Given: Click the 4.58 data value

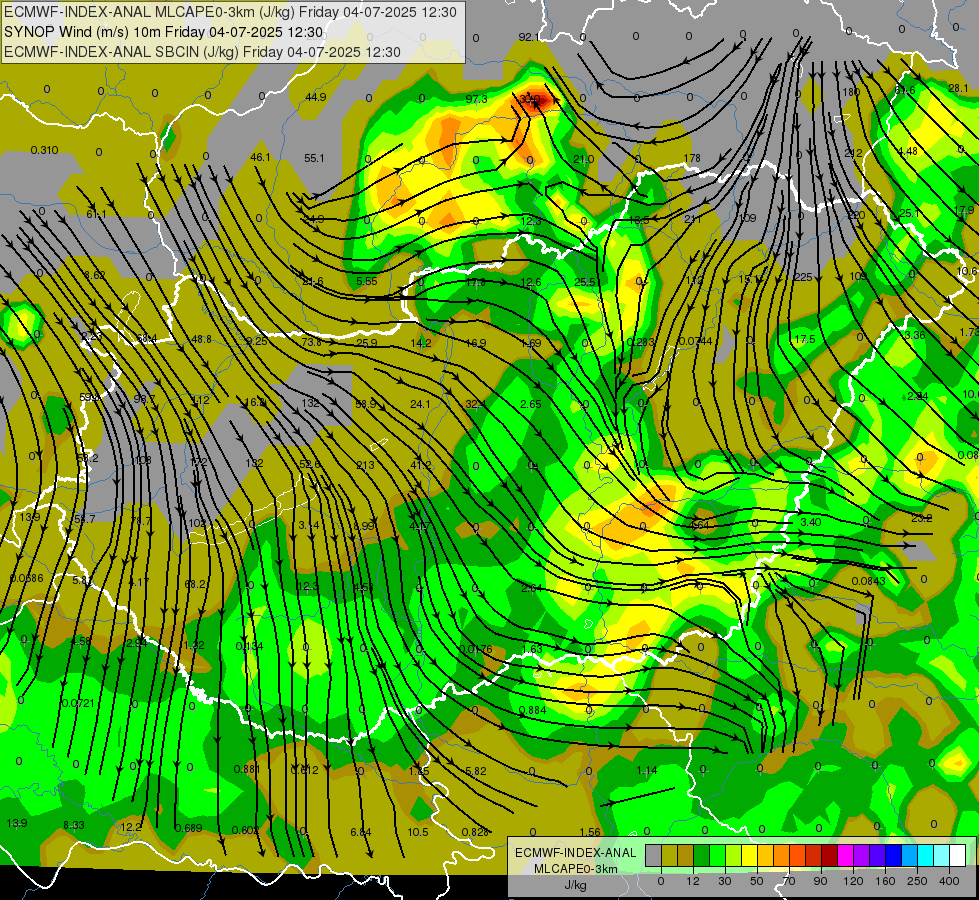Looking at the screenshot, I should pyautogui.click(x=81, y=641).
